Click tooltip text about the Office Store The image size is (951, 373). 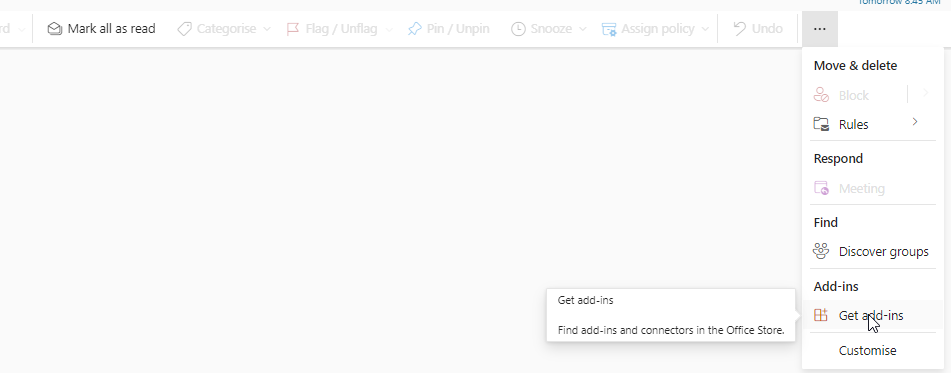click(x=671, y=331)
